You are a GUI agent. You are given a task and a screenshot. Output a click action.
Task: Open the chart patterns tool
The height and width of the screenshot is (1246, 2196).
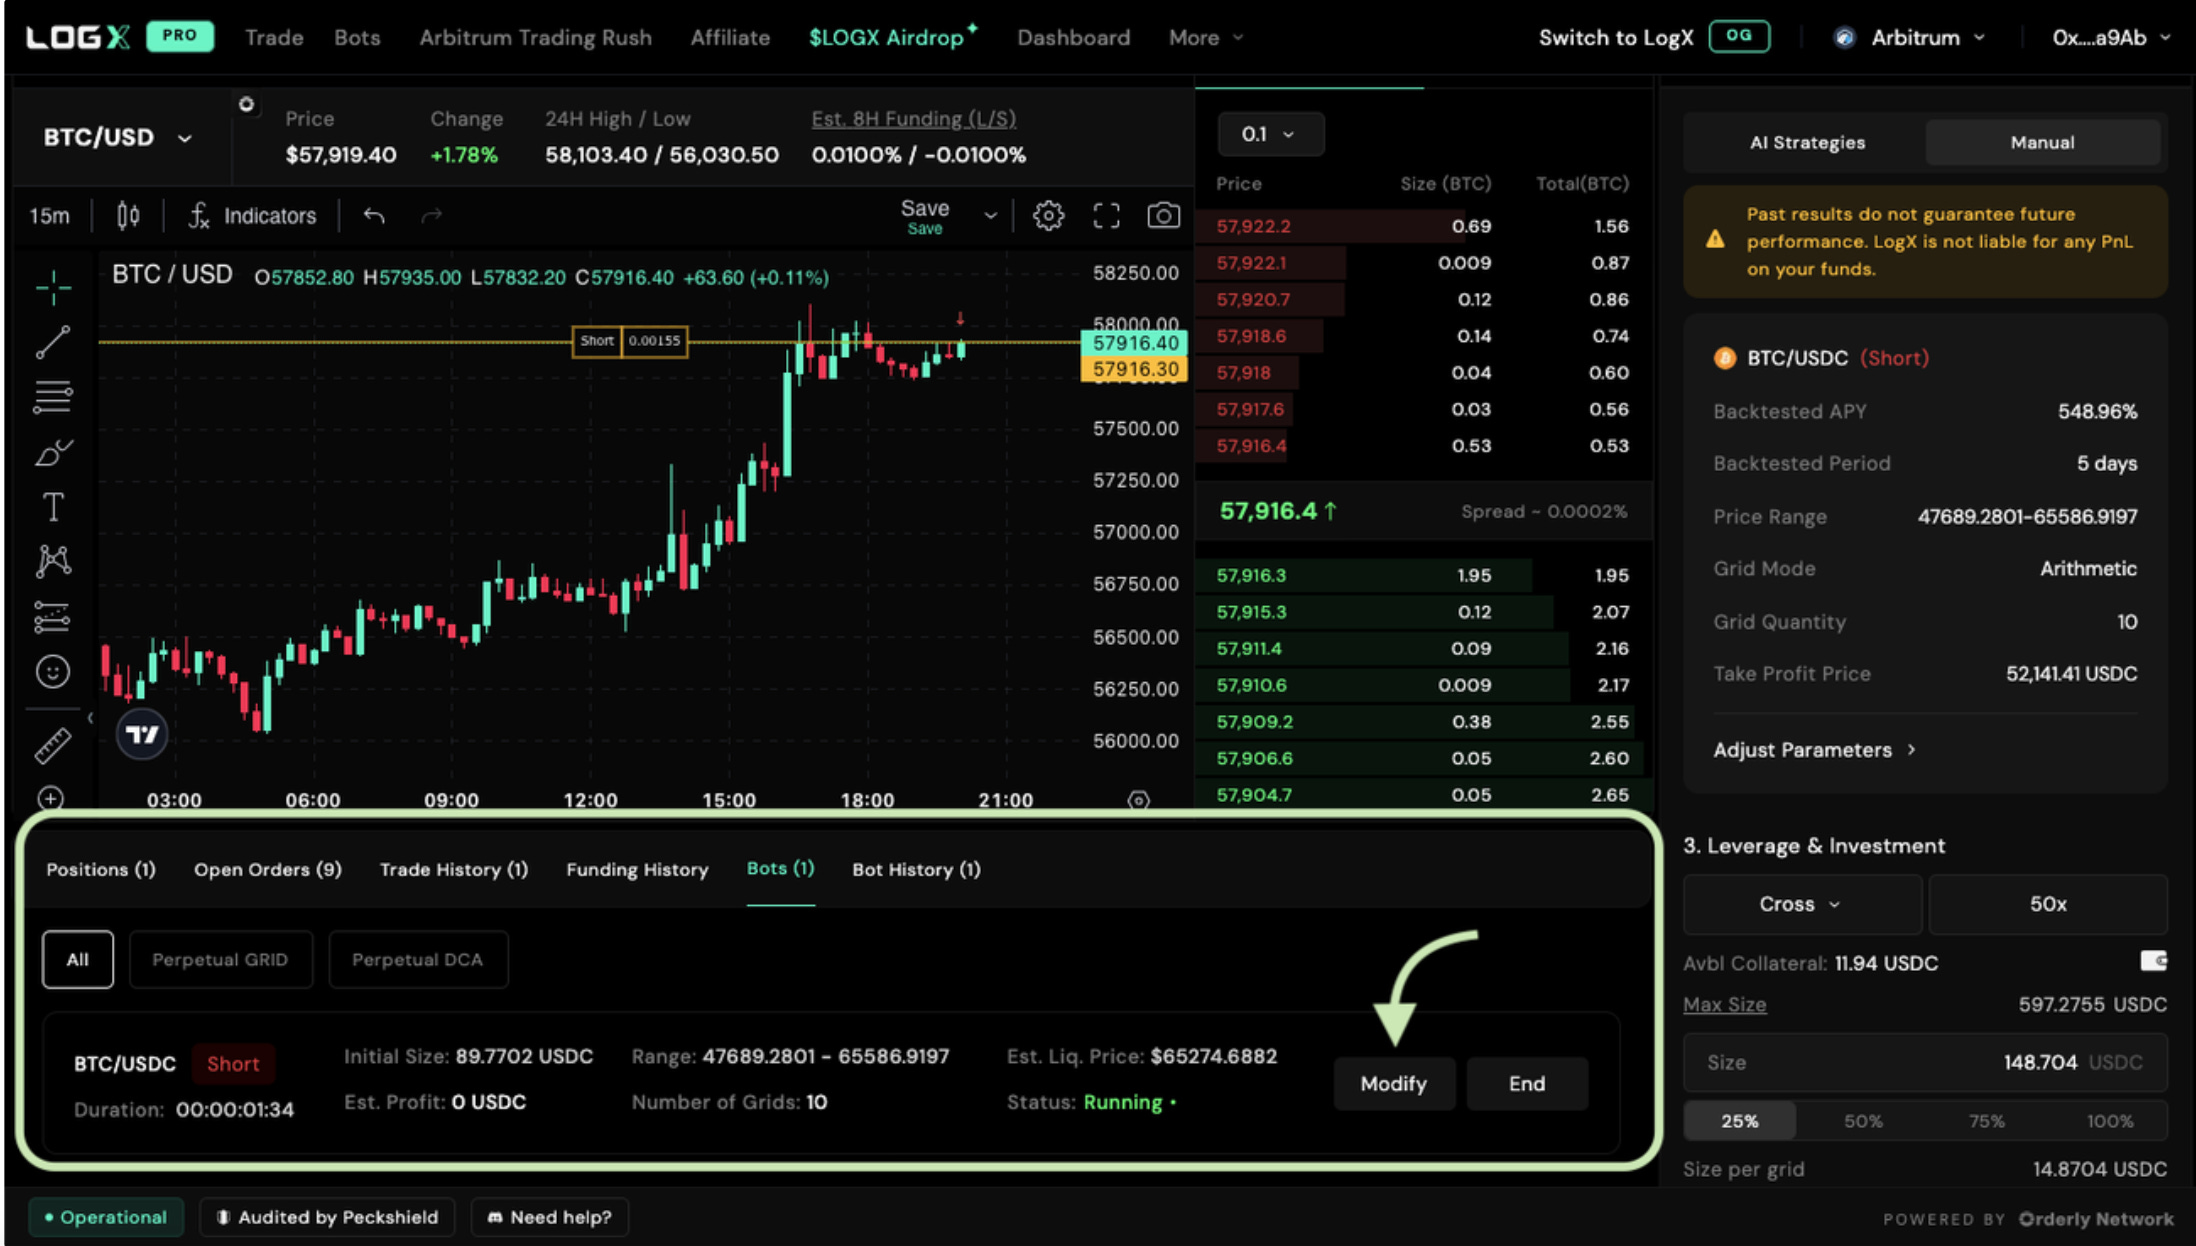pos(53,561)
